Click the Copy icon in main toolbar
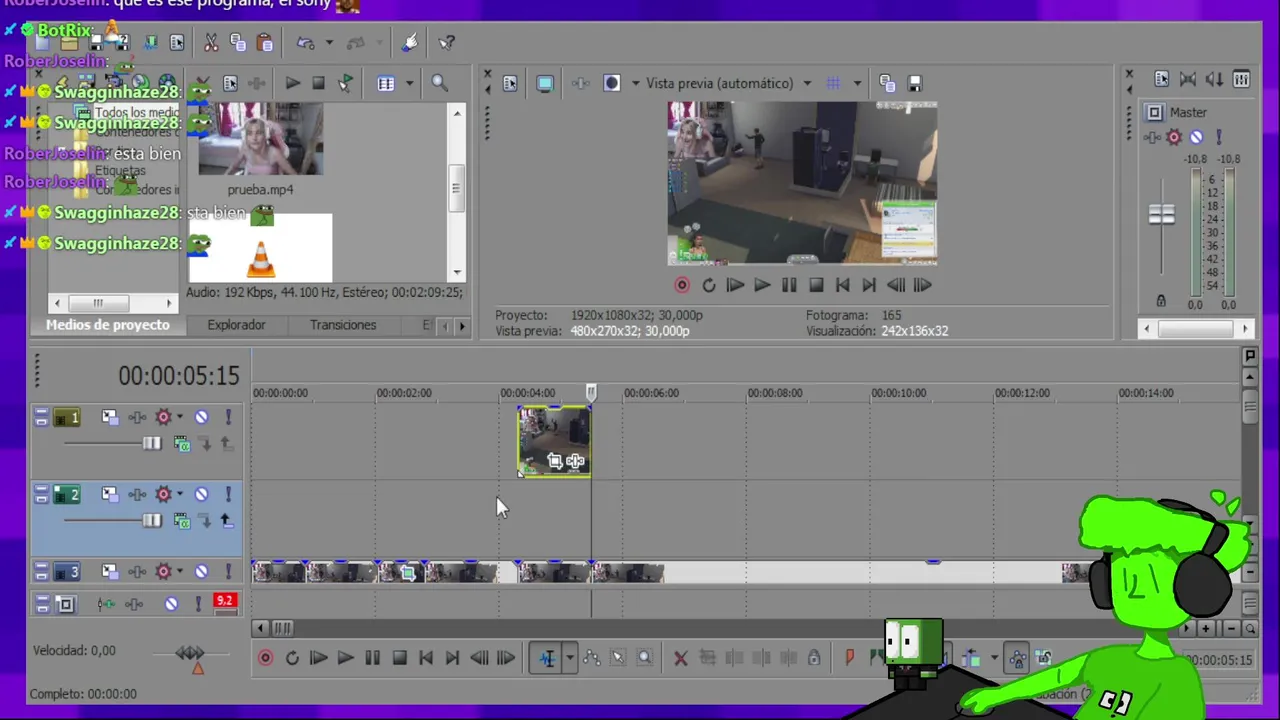1280x720 pixels. click(x=238, y=43)
